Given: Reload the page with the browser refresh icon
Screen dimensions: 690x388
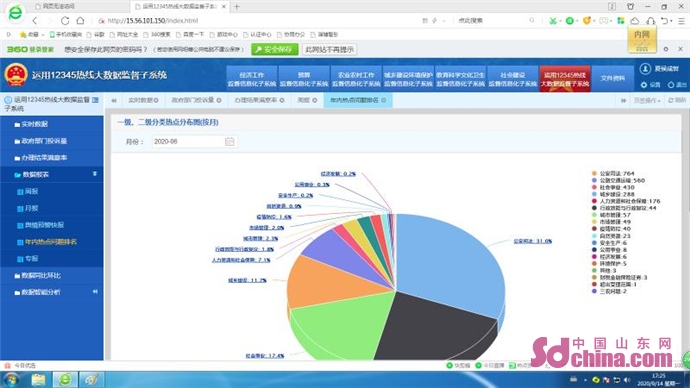Looking at the screenshot, I should click(65, 20).
